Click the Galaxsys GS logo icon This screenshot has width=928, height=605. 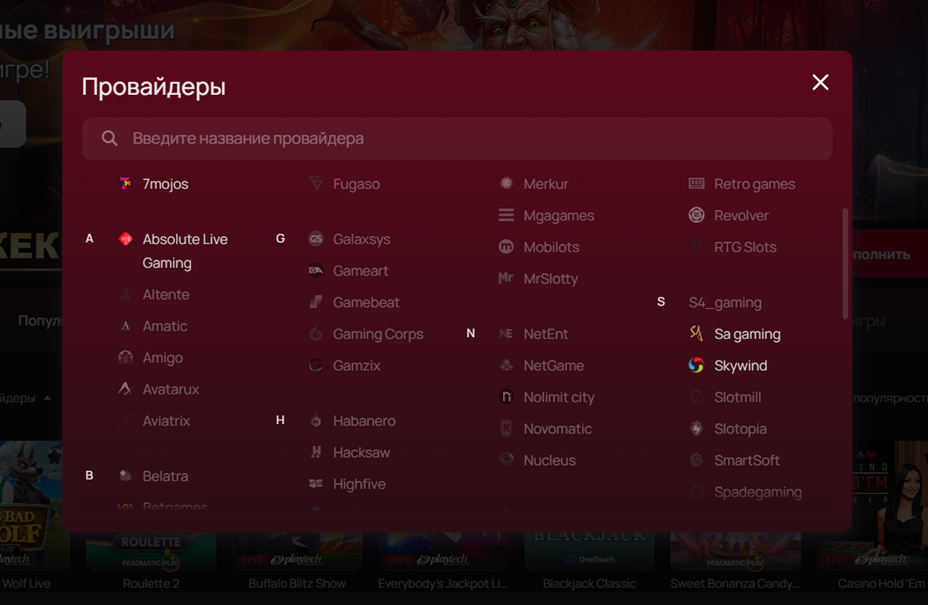(316, 239)
